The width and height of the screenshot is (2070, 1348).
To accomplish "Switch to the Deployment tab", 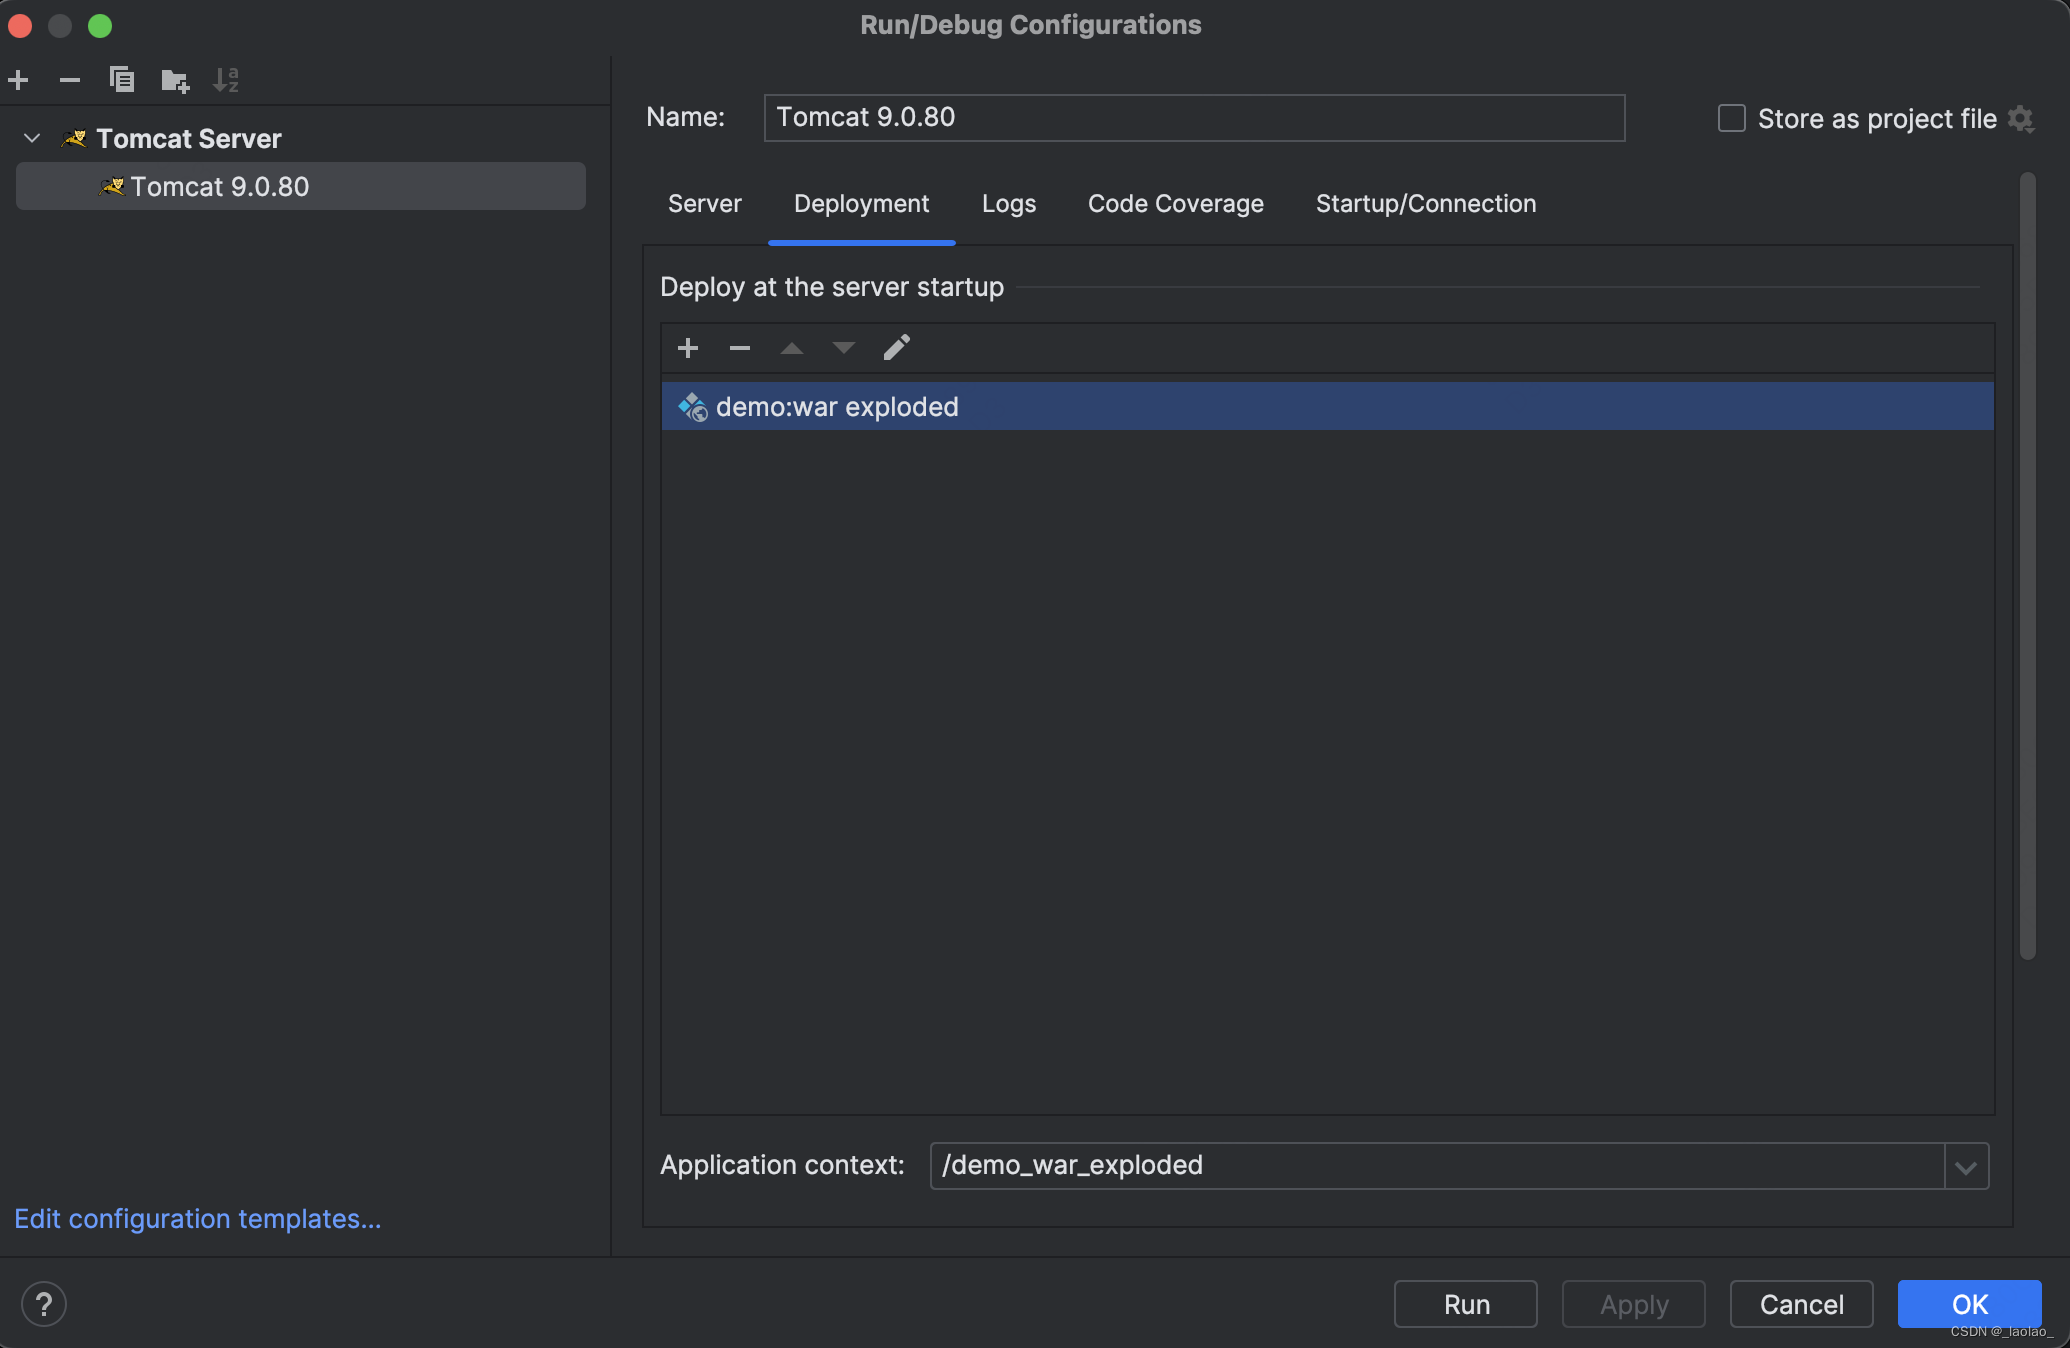I will pos(862,204).
